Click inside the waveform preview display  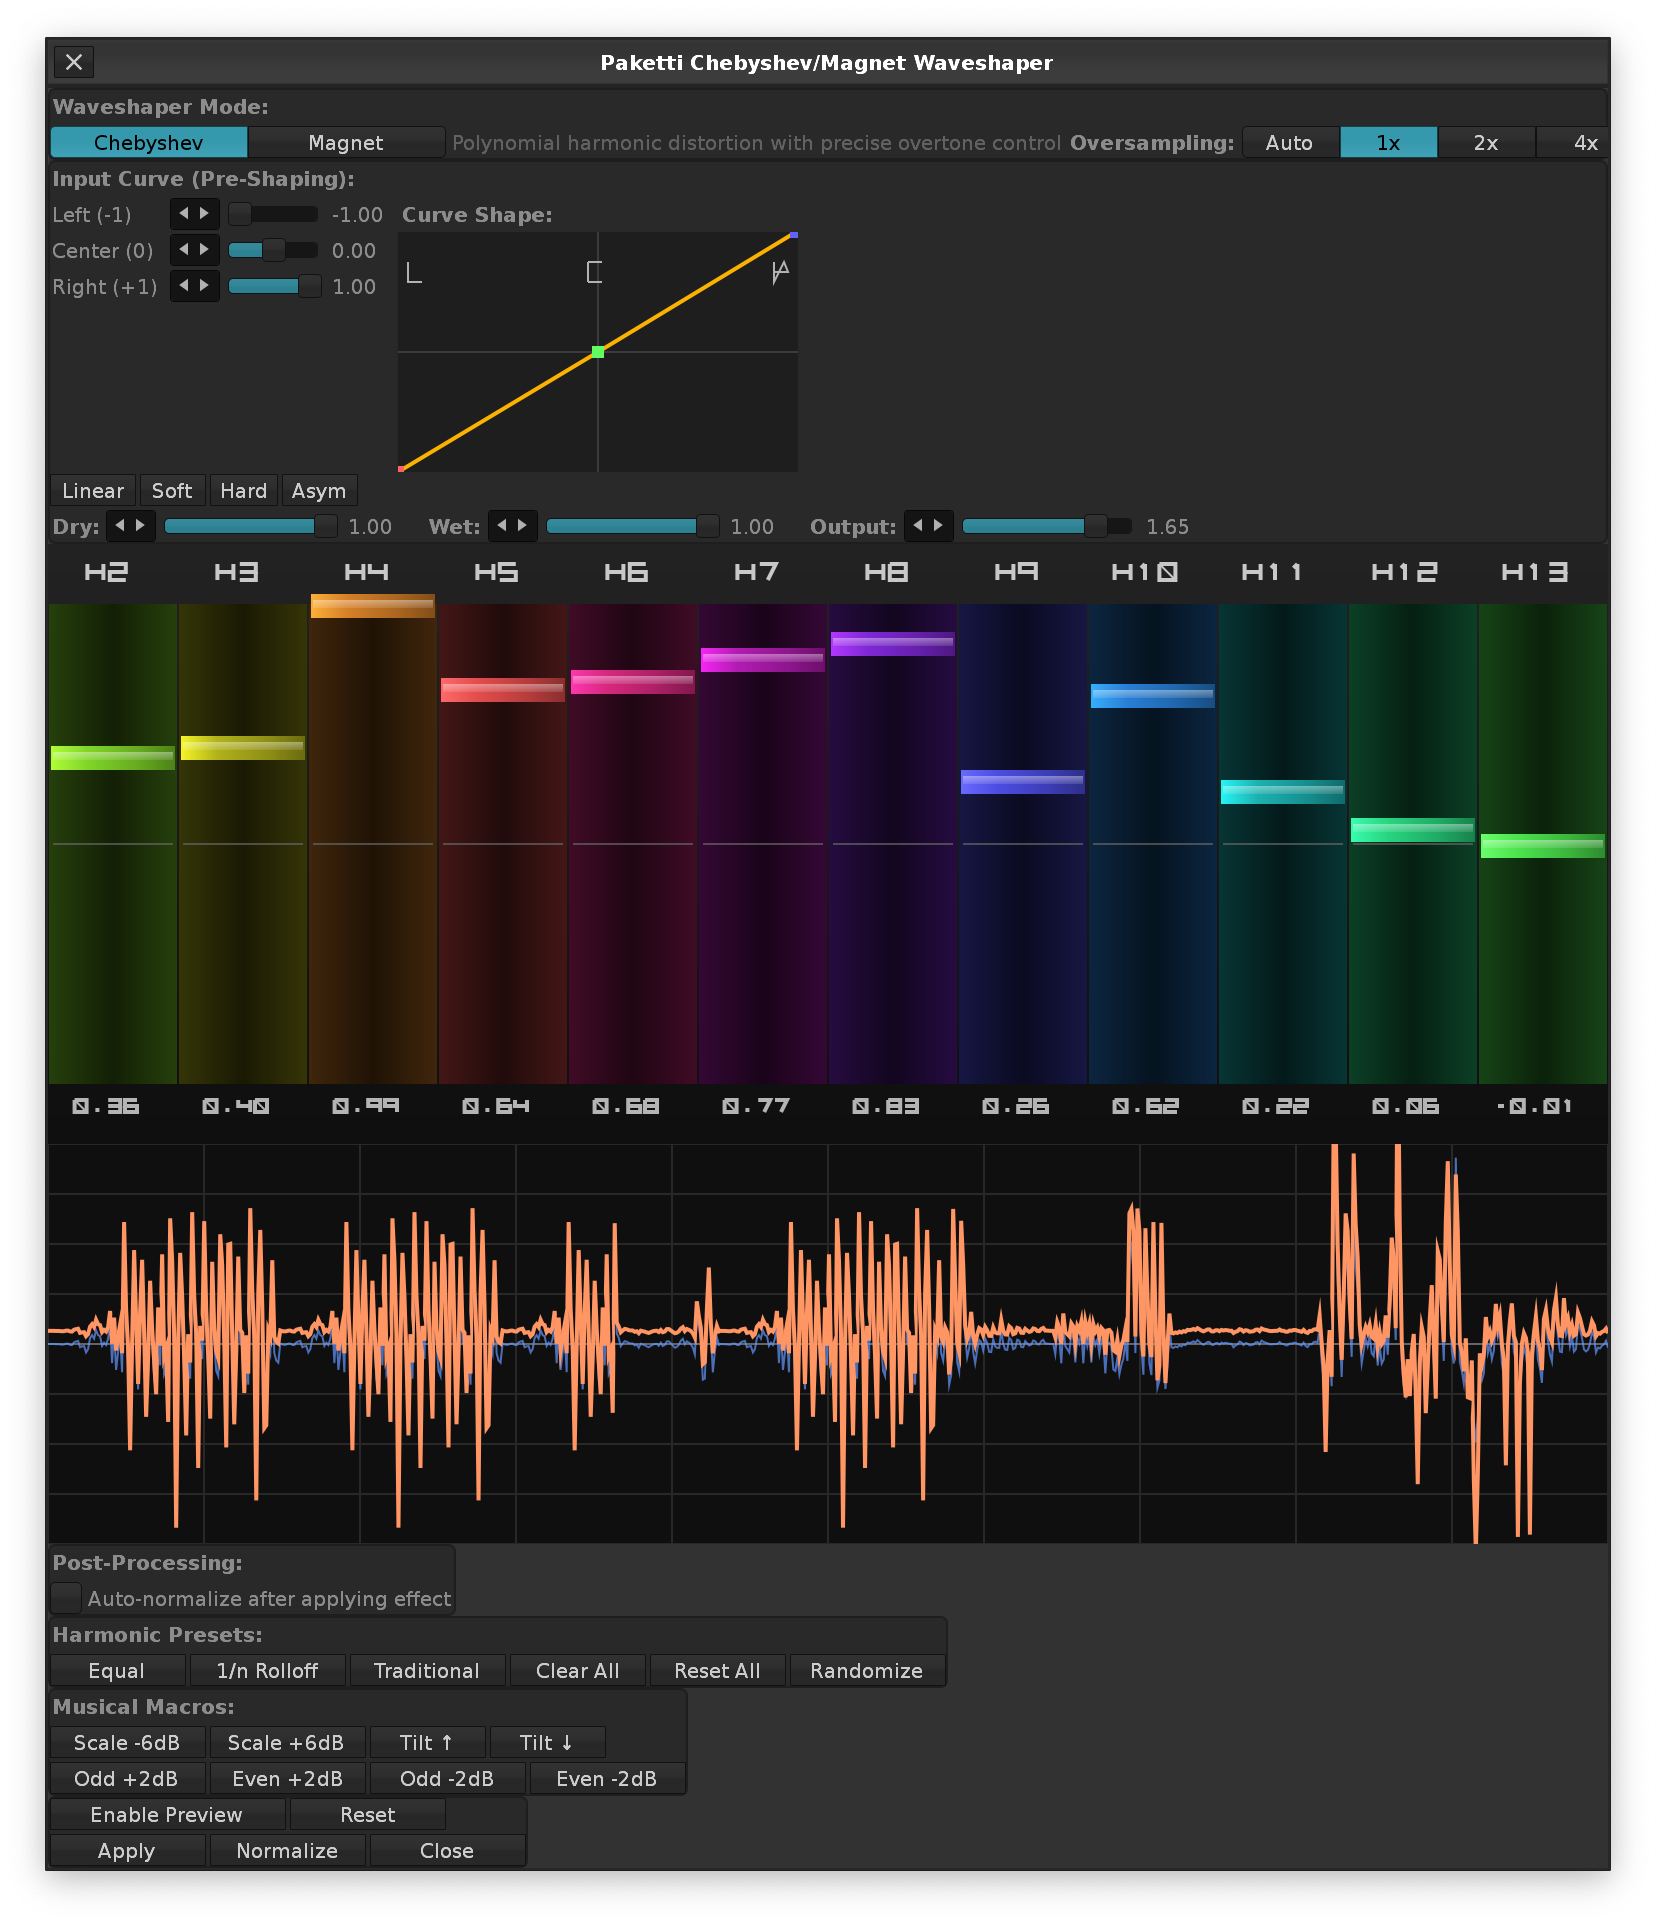pos(828,1342)
